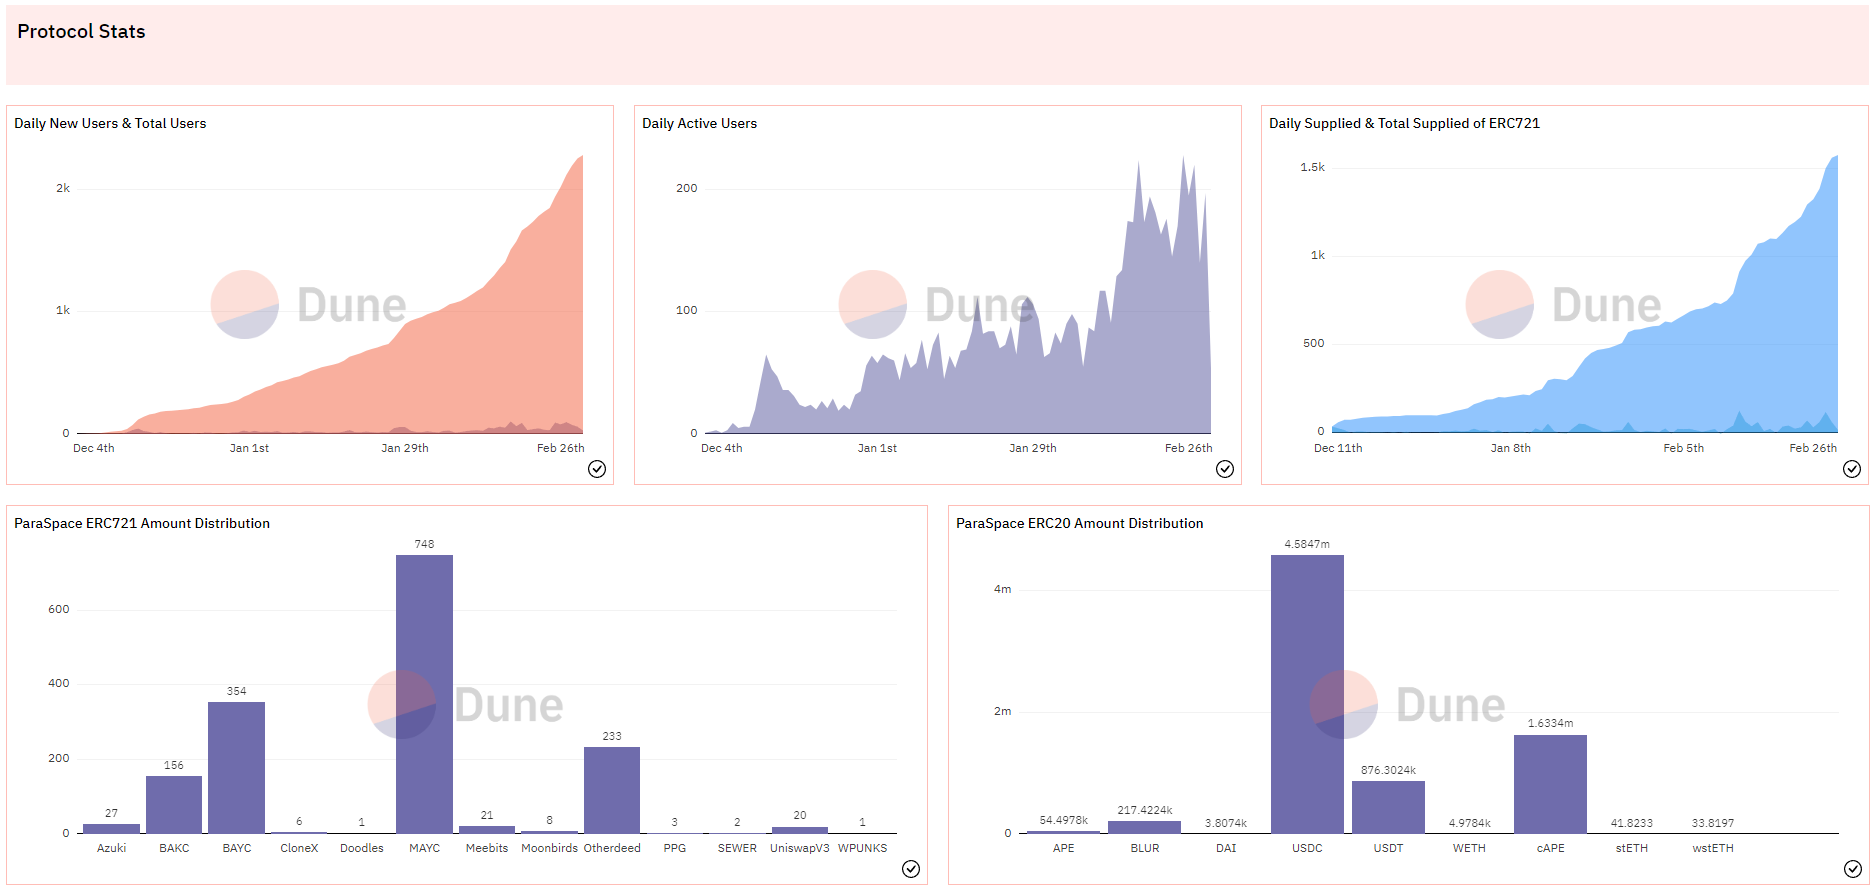Image resolution: width=1876 pixels, height=890 pixels.
Task: Open ParaSpace ERC721 Amount Distribution title
Action: (x=142, y=524)
